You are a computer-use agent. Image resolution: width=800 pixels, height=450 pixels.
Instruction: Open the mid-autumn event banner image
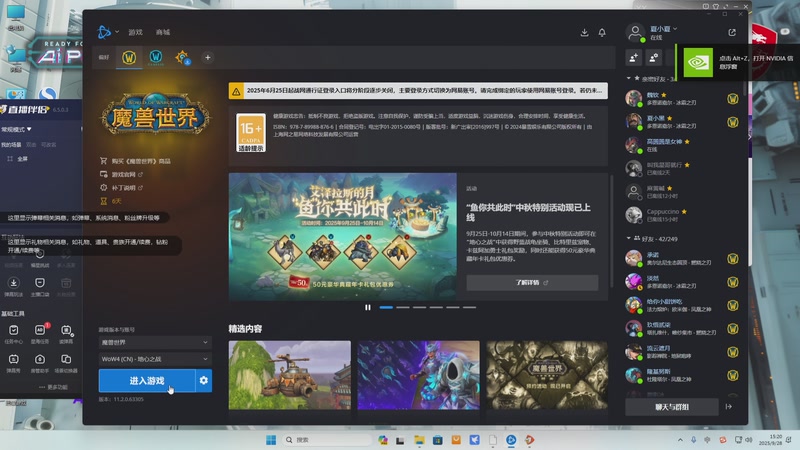[343, 237]
